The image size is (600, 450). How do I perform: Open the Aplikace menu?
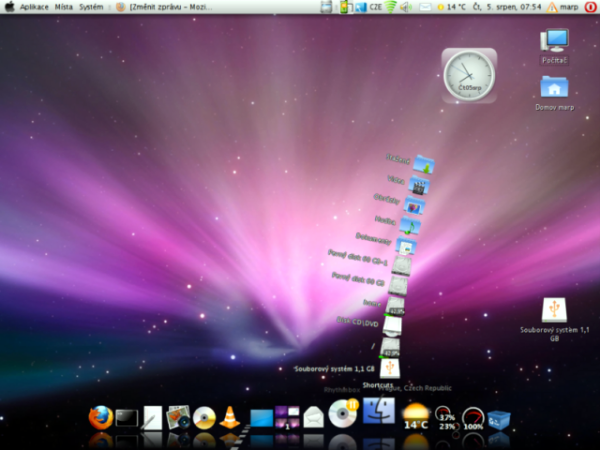coord(34,7)
